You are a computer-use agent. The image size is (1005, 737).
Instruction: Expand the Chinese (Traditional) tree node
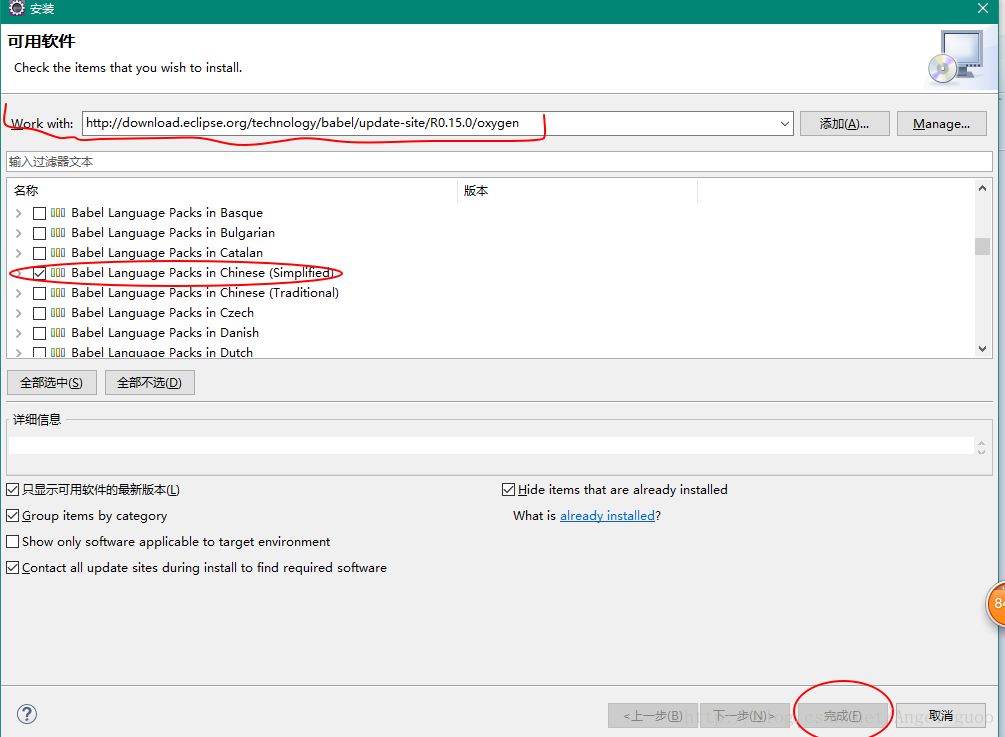(19, 294)
